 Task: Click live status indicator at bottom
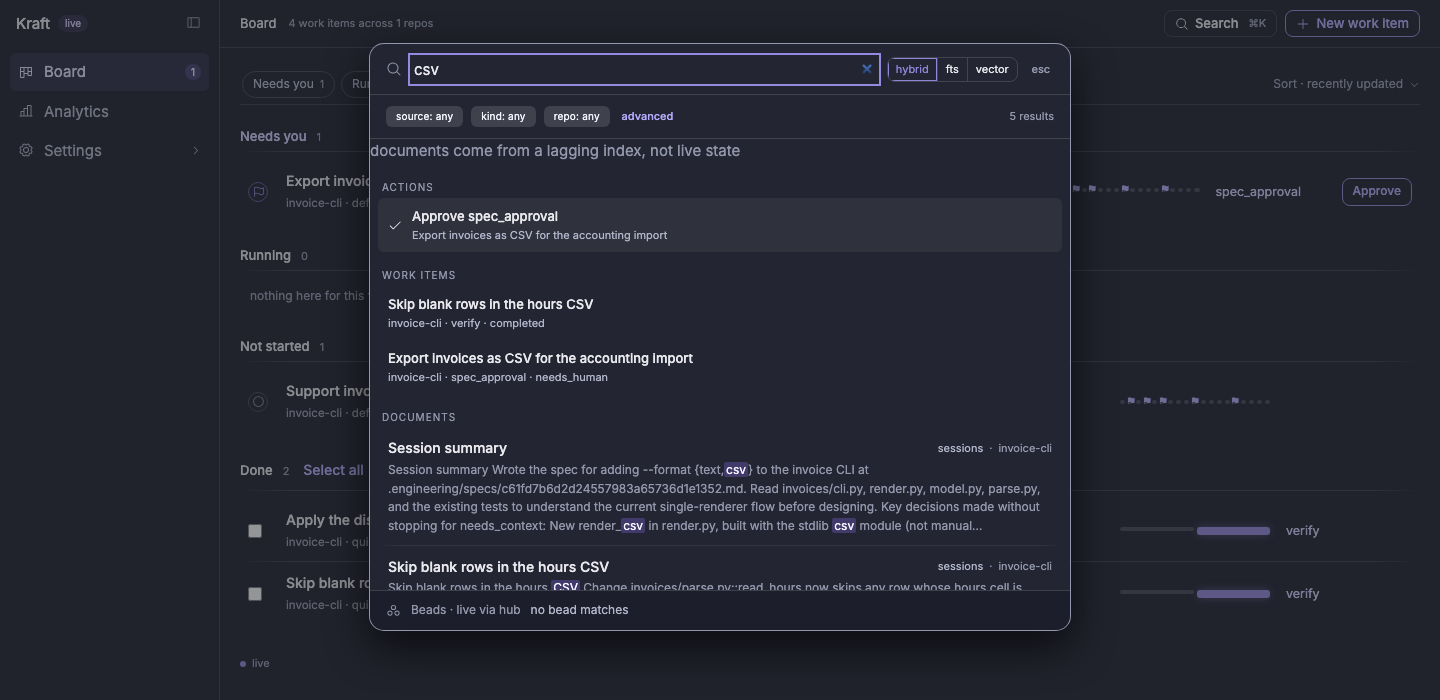[255, 663]
